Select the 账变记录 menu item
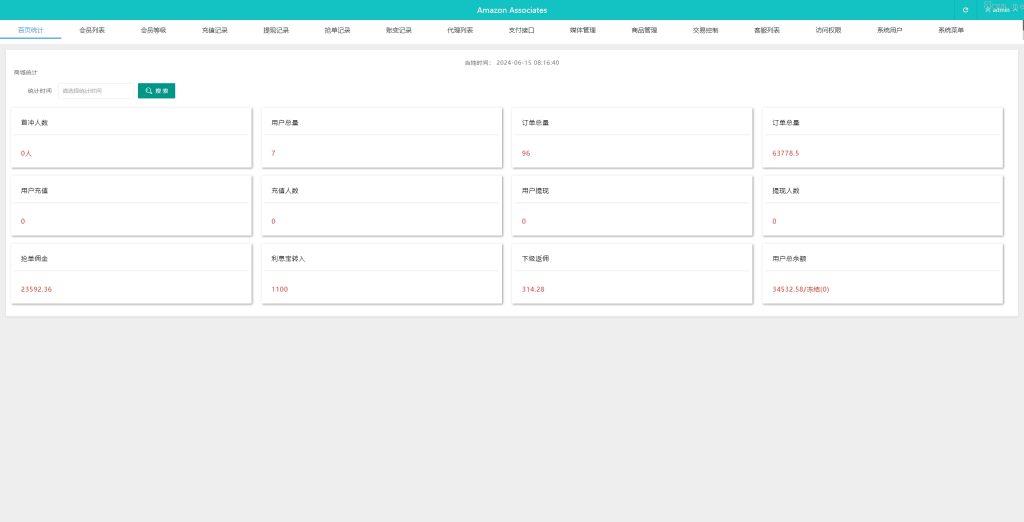 click(398, 31)
